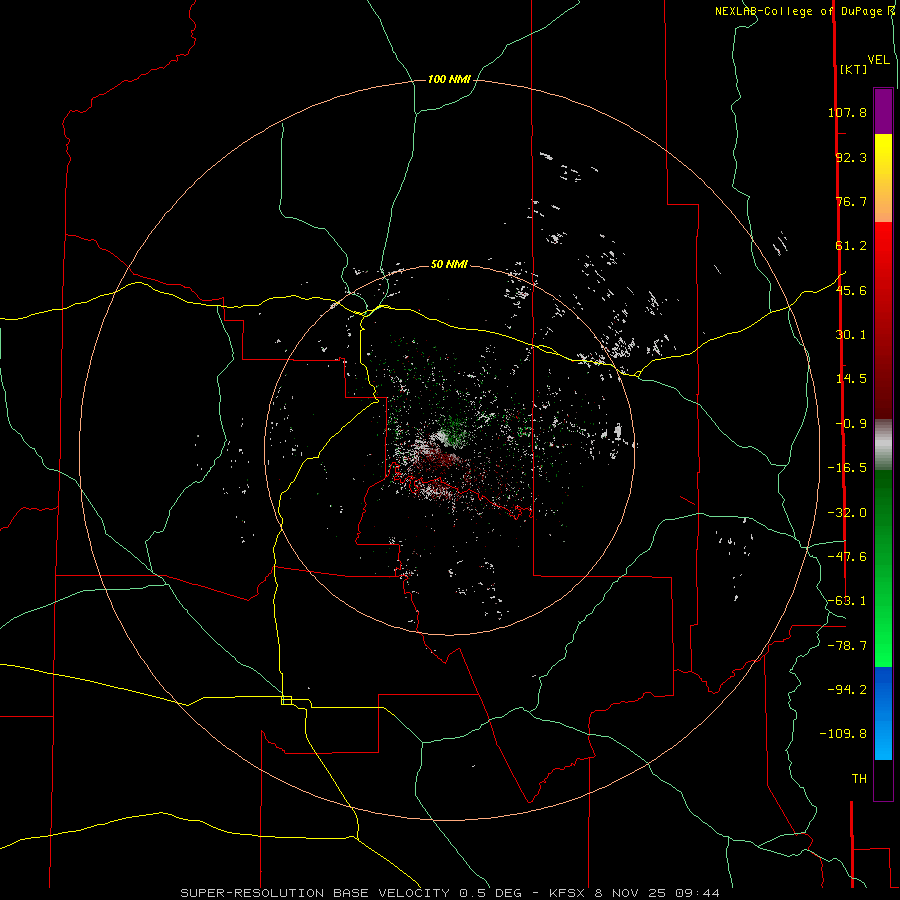Viewport: 900px width, 900px height.
Task: Click the -16.5 value on velocity scale
Action: (x=847, y=468)
